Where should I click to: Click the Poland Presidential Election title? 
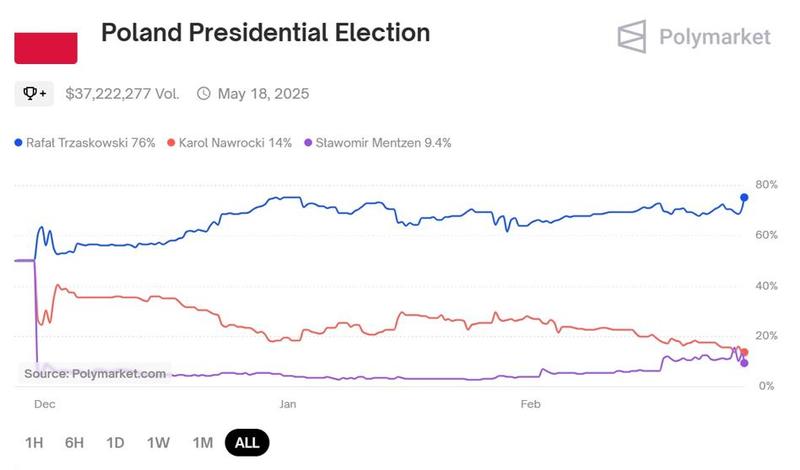coord(265,33)
